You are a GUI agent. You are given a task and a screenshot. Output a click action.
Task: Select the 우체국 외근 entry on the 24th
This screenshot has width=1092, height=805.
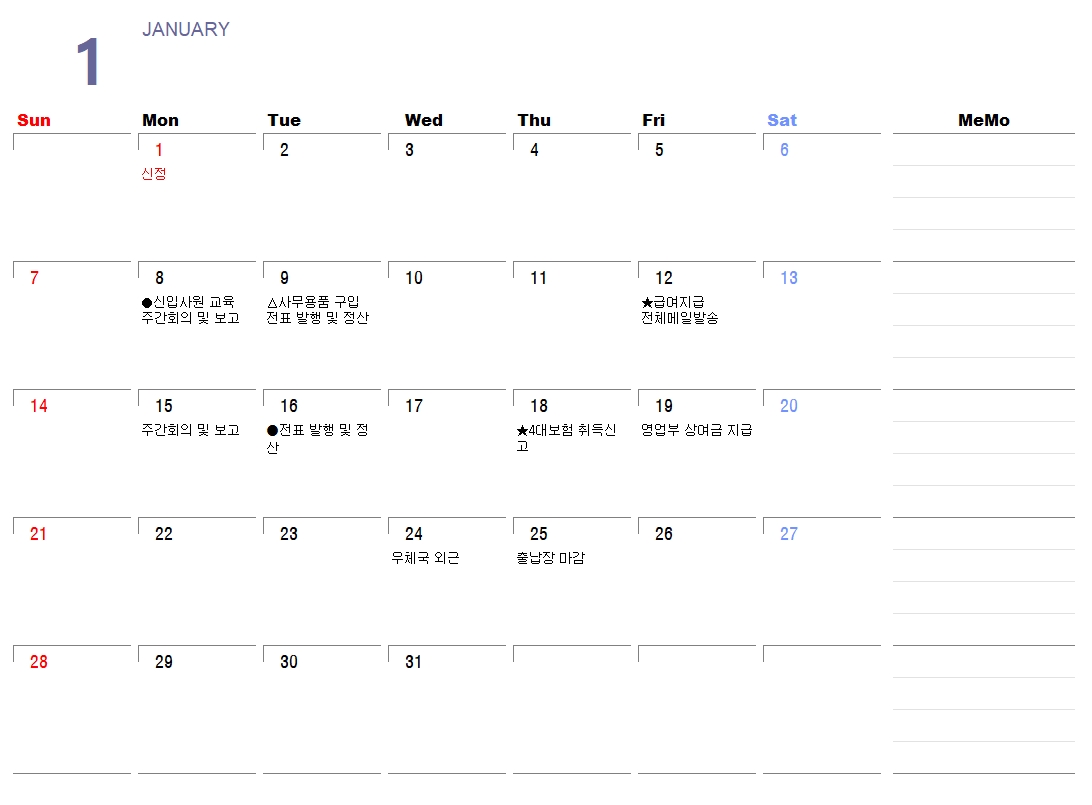coord(425,558)
